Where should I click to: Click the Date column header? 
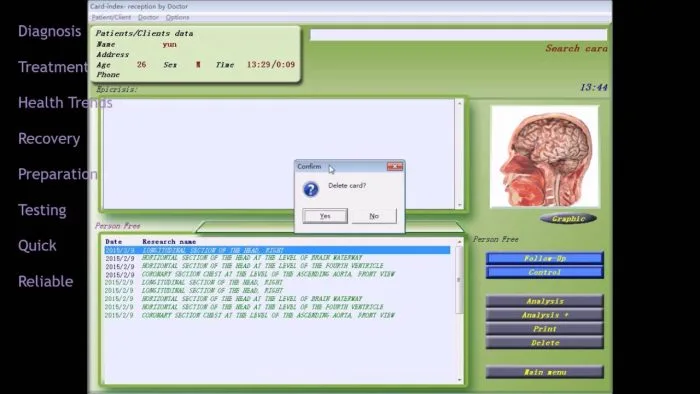[114, 241]
